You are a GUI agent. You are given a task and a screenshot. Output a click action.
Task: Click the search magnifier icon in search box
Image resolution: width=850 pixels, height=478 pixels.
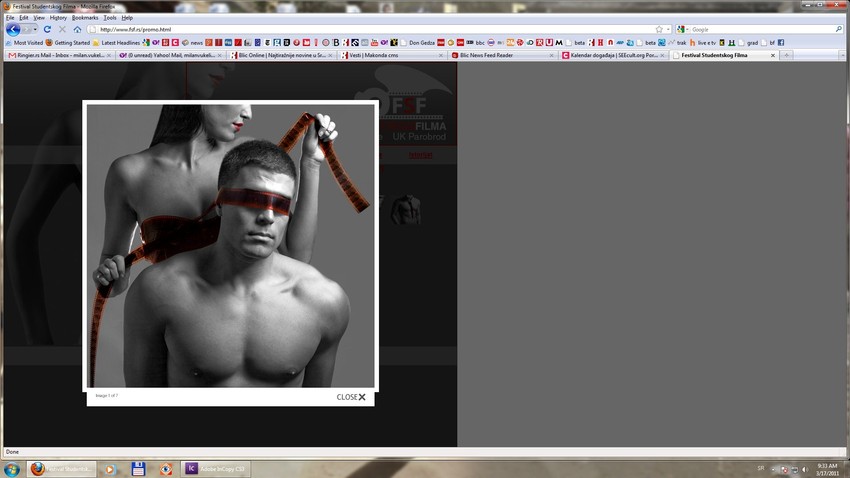pos(838,30)
